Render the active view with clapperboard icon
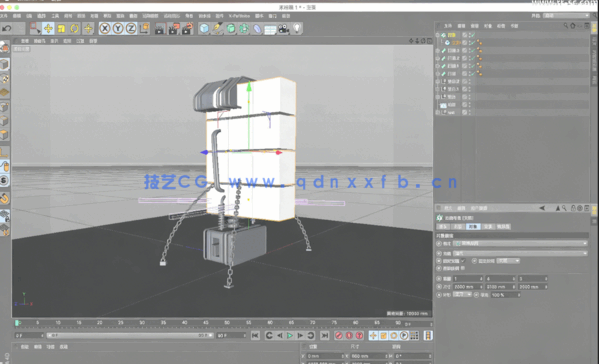The width and height of the screenshot is (599, 364). [160, 29]
